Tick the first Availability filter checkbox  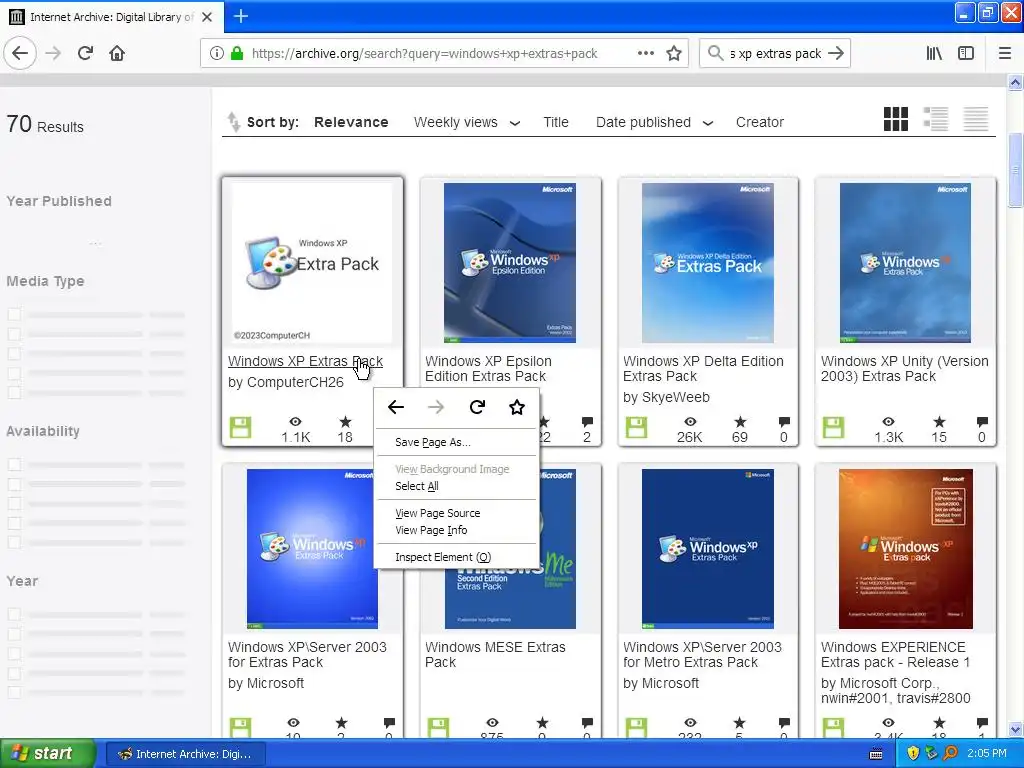click(x=14, y=464)
